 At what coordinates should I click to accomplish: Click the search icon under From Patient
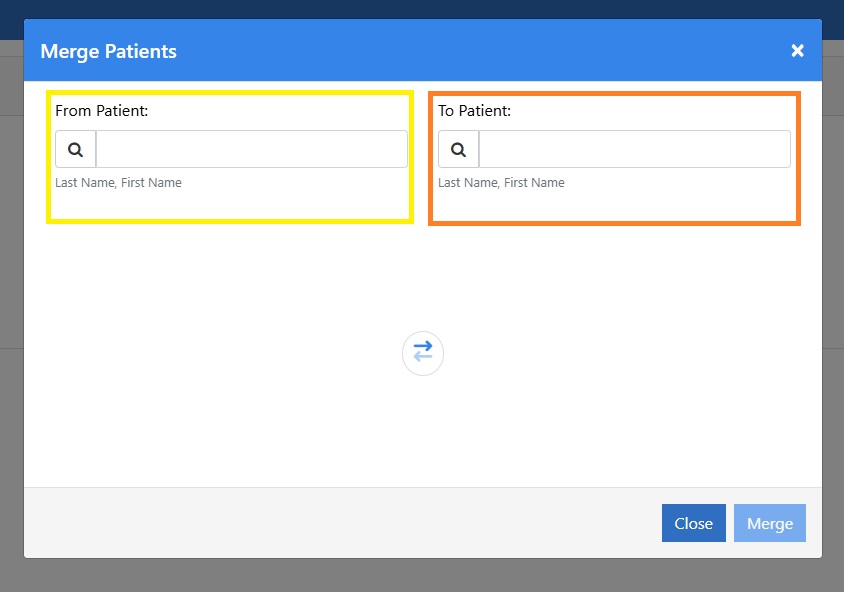[75, 149]
